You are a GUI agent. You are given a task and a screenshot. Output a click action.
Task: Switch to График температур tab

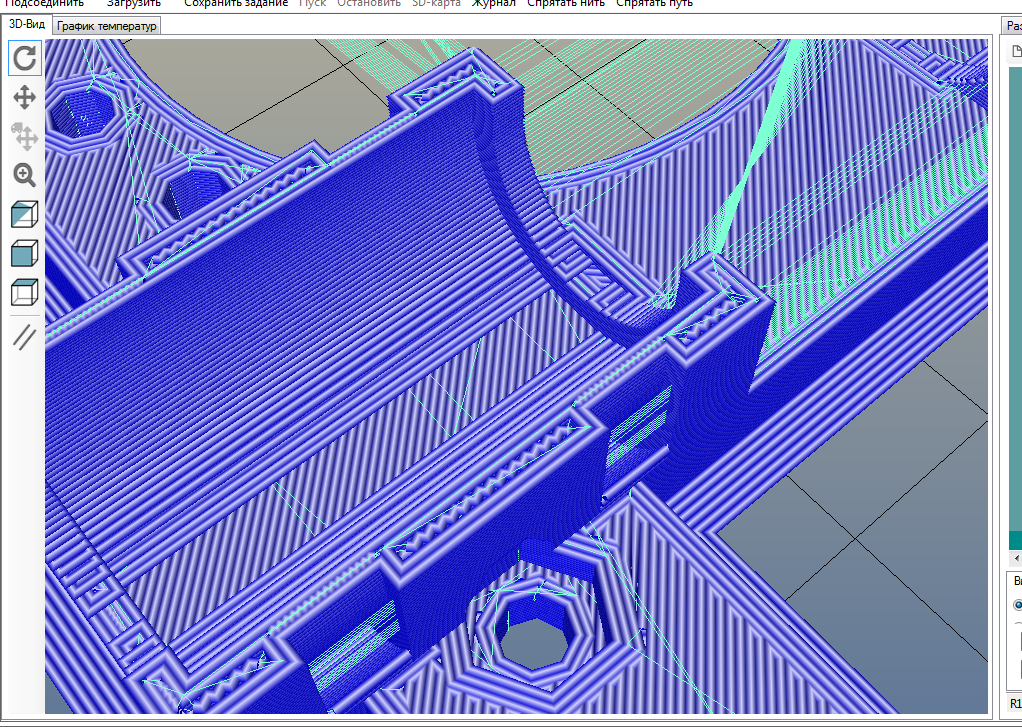107,27
